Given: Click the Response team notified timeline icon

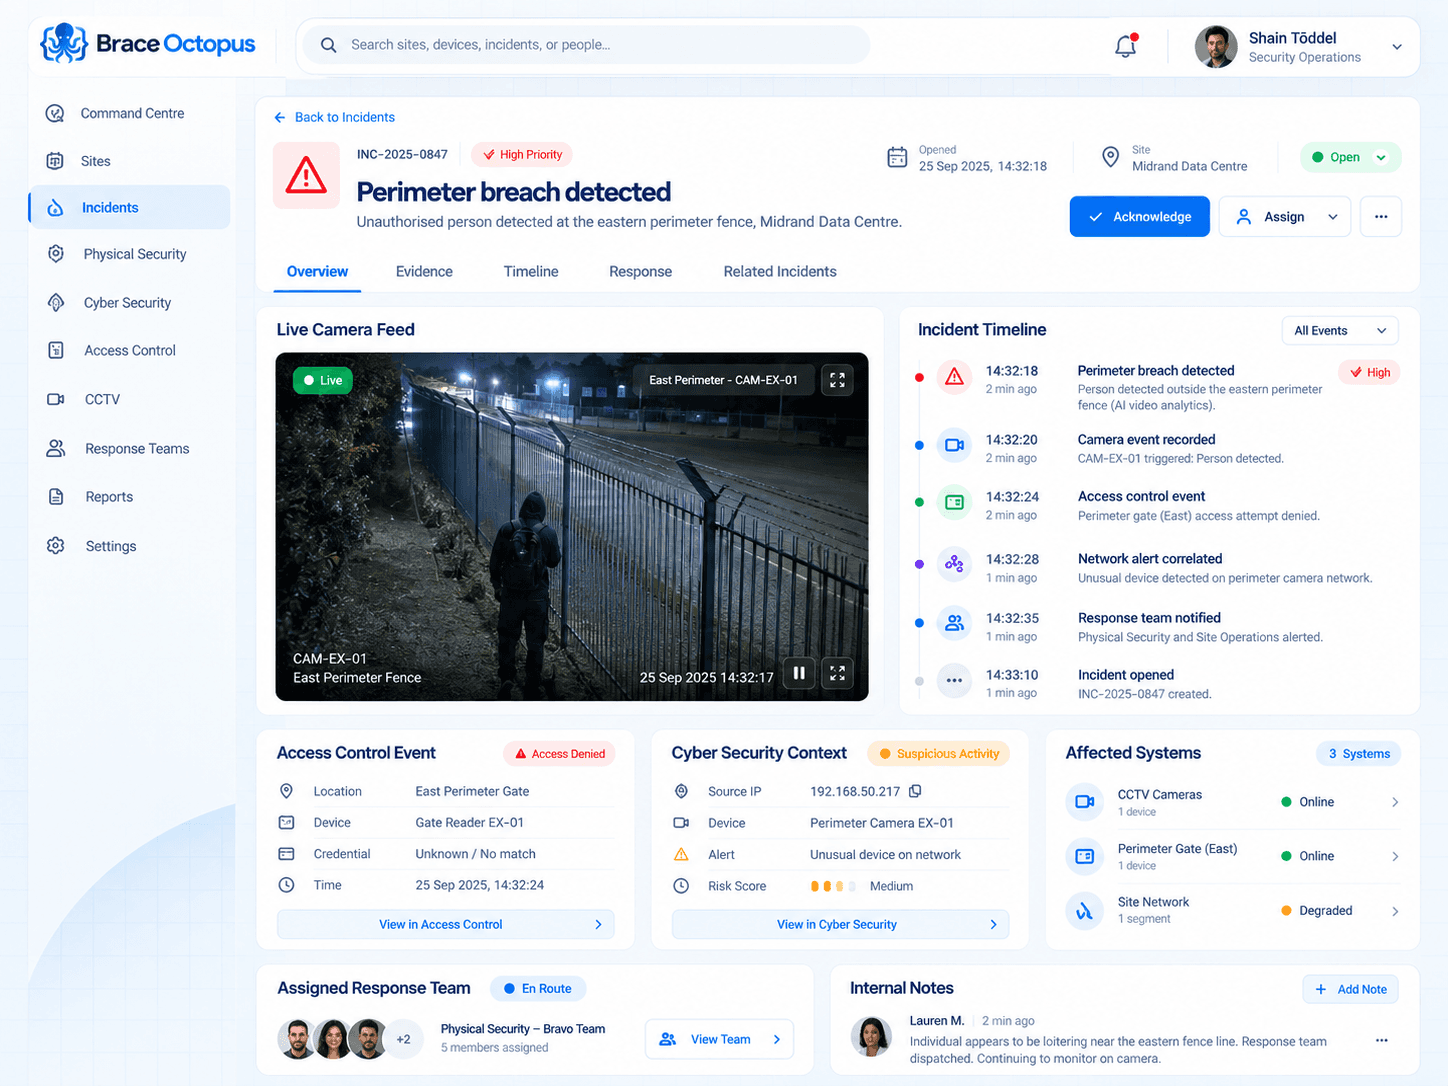Looking at the screenshot, I should [x=954, y=623].
